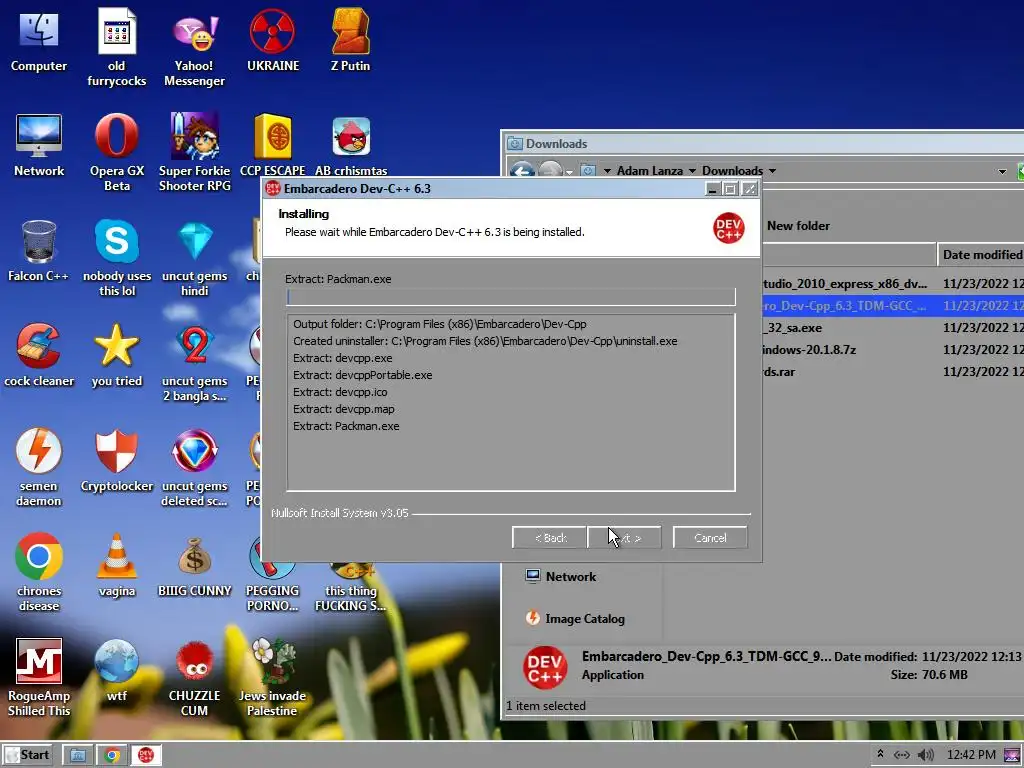1024x768 pixels.
Task: Open the address bar history dropdown
Action: 1002,172
